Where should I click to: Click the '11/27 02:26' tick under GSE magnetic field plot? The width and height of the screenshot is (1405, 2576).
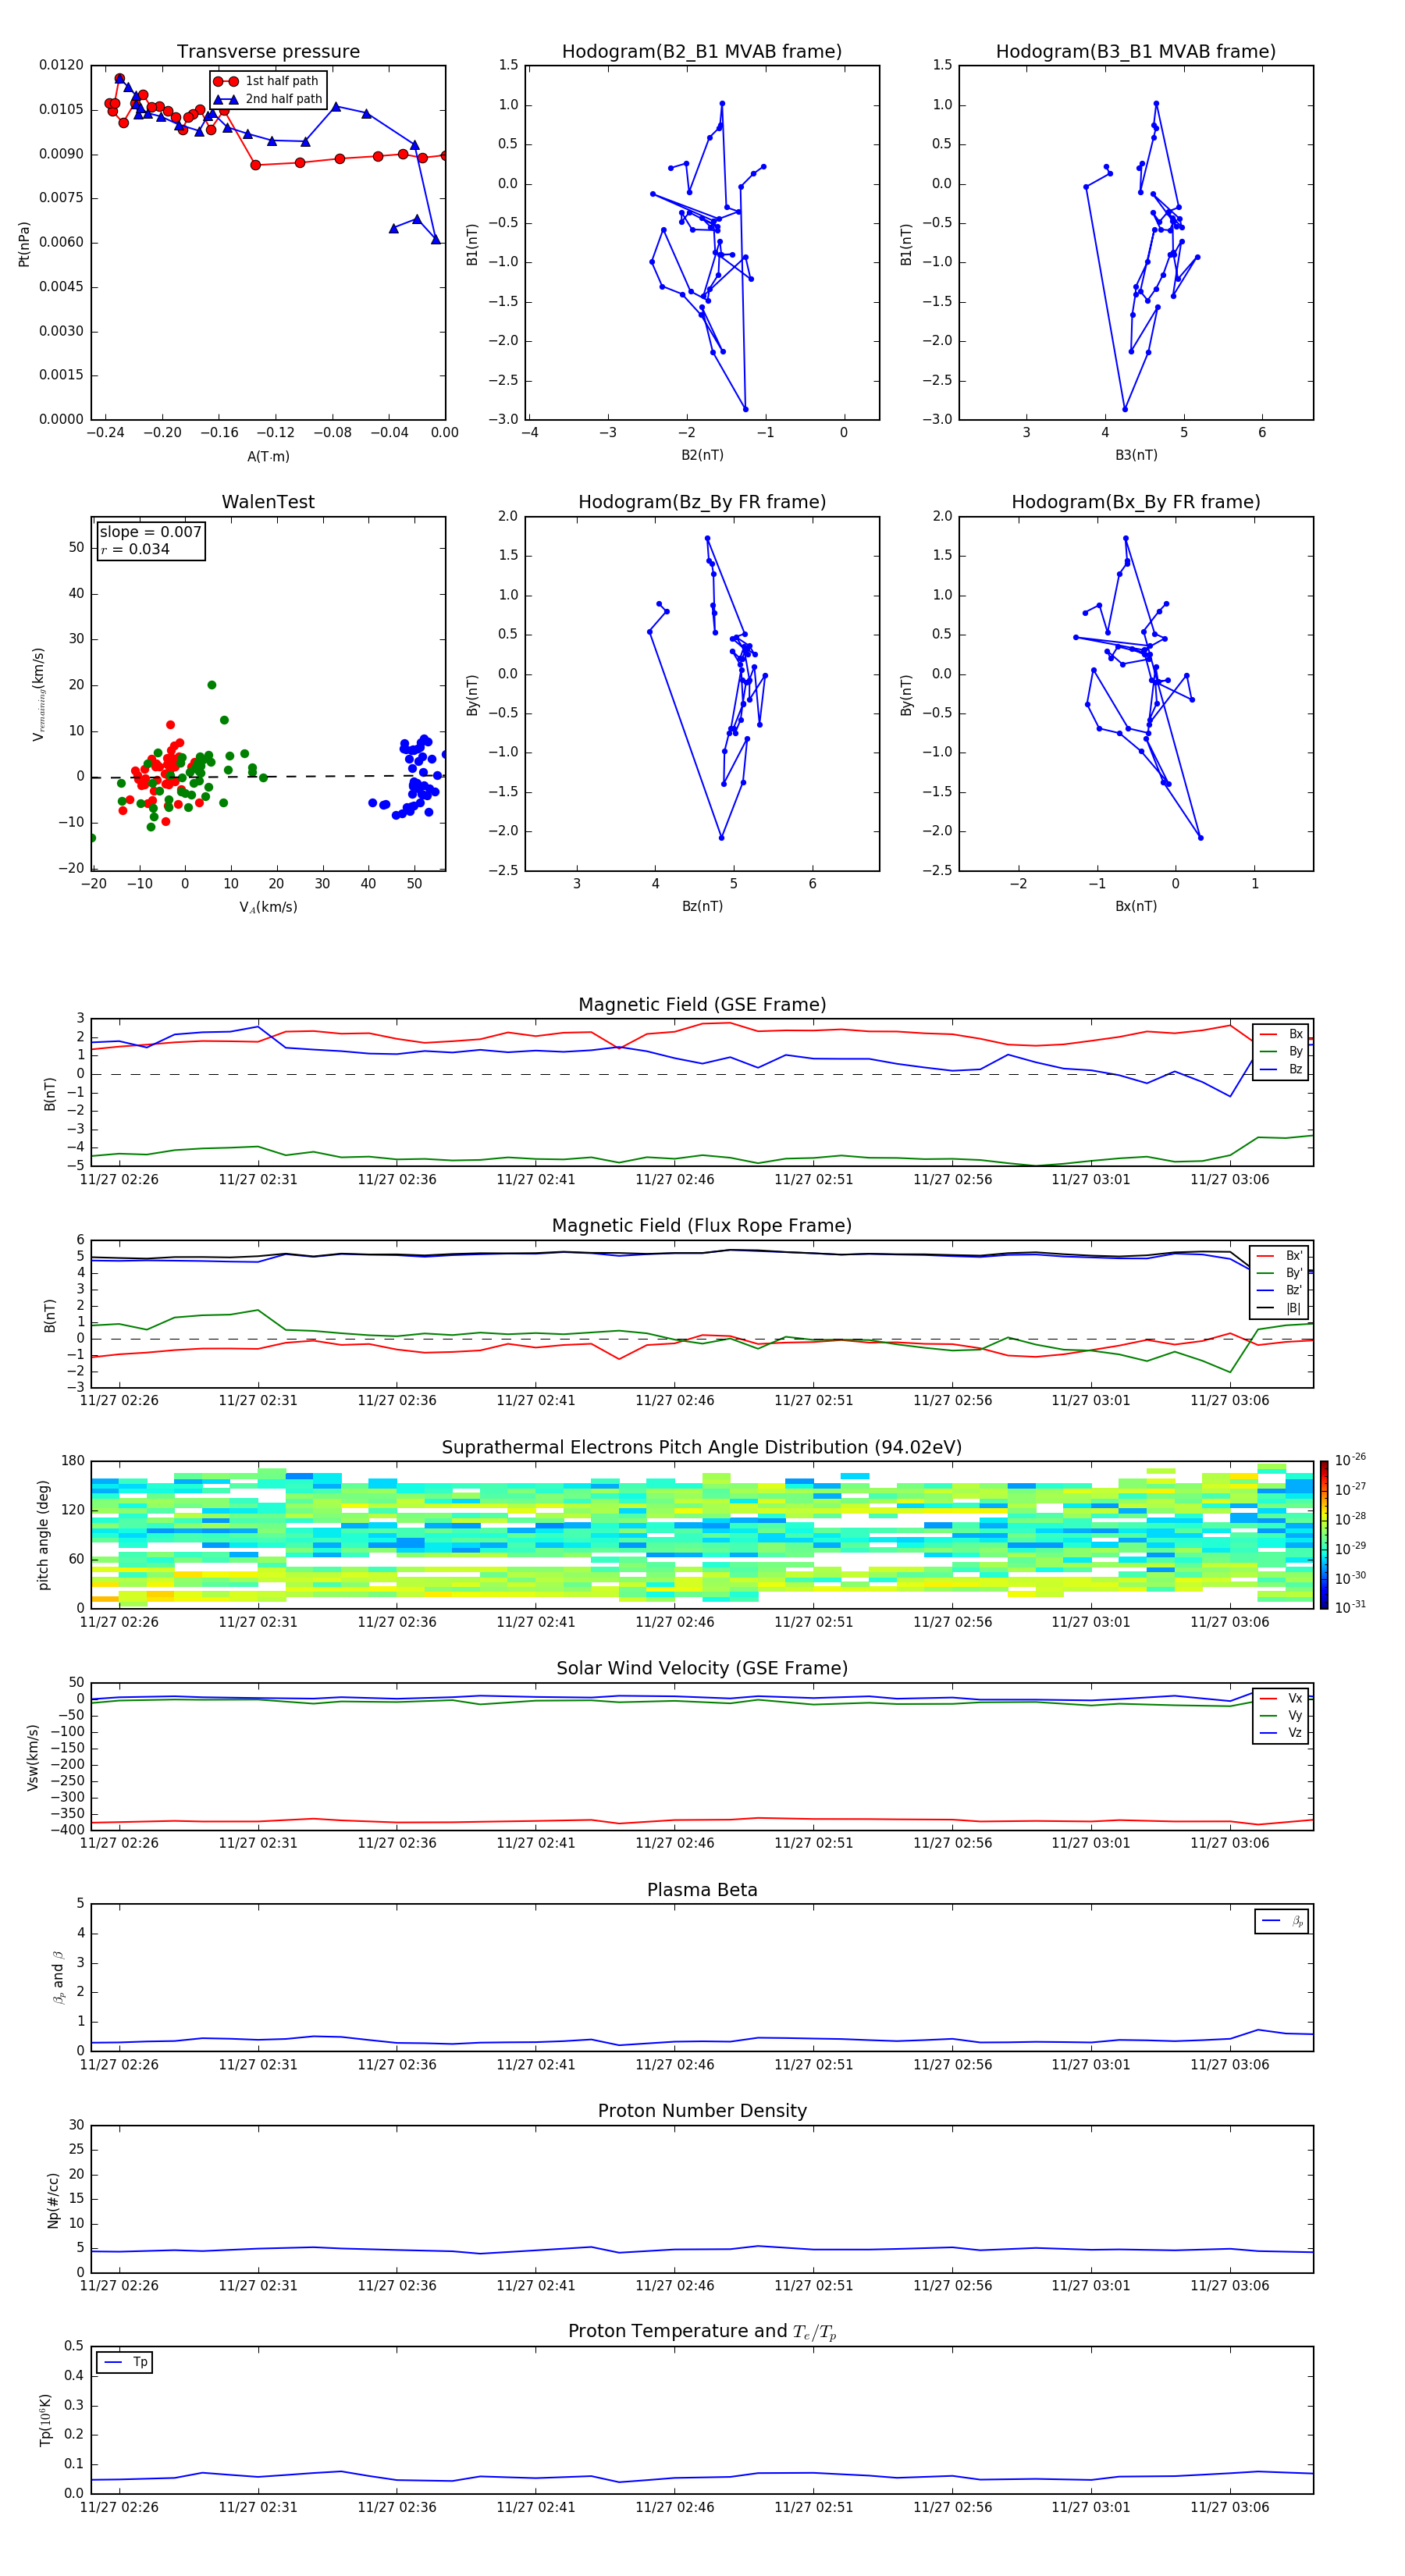(x=119, y=1179)
